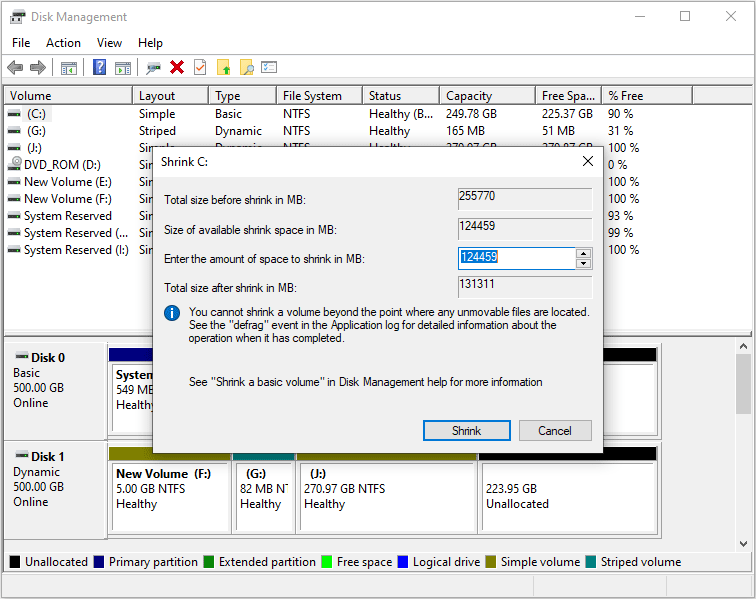Select the System Reserved 549 MB partition block
Viewport: 756px width, 599px height.
[x=133, y=397]
